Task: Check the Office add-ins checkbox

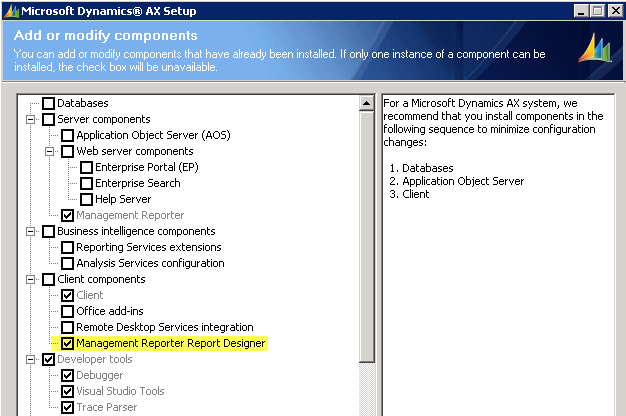Action: point(67,311)
